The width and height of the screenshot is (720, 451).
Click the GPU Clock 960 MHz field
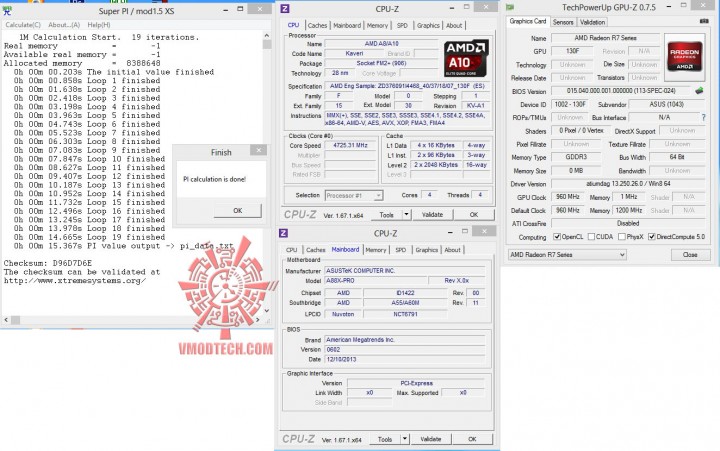tap(568, 197)
